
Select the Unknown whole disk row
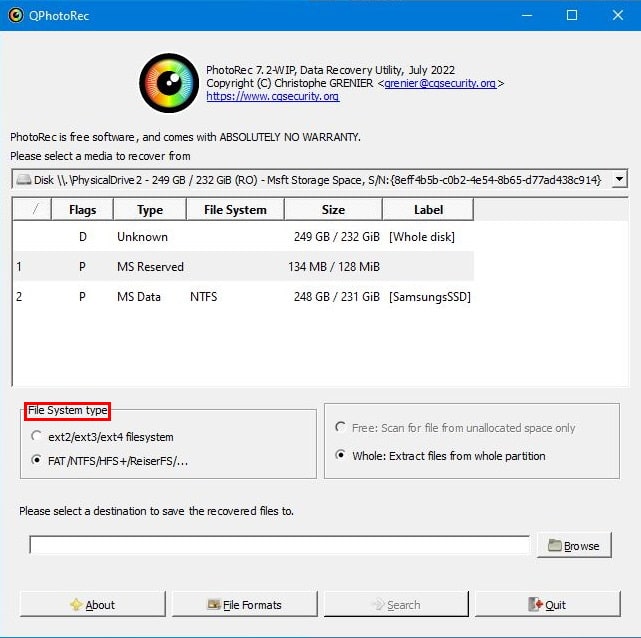(244, 237)
